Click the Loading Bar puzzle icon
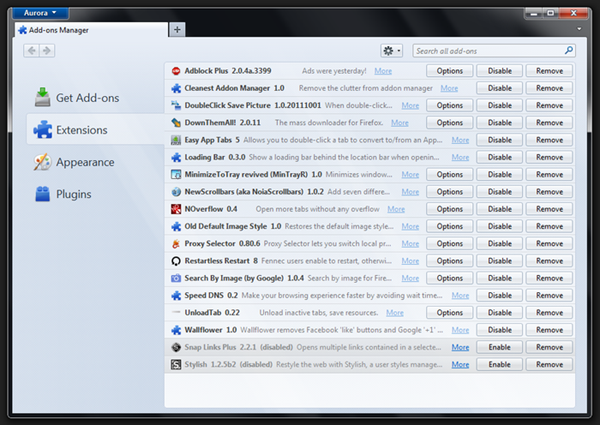The height and width of the screenshot is (425, 600). [176, 157]
